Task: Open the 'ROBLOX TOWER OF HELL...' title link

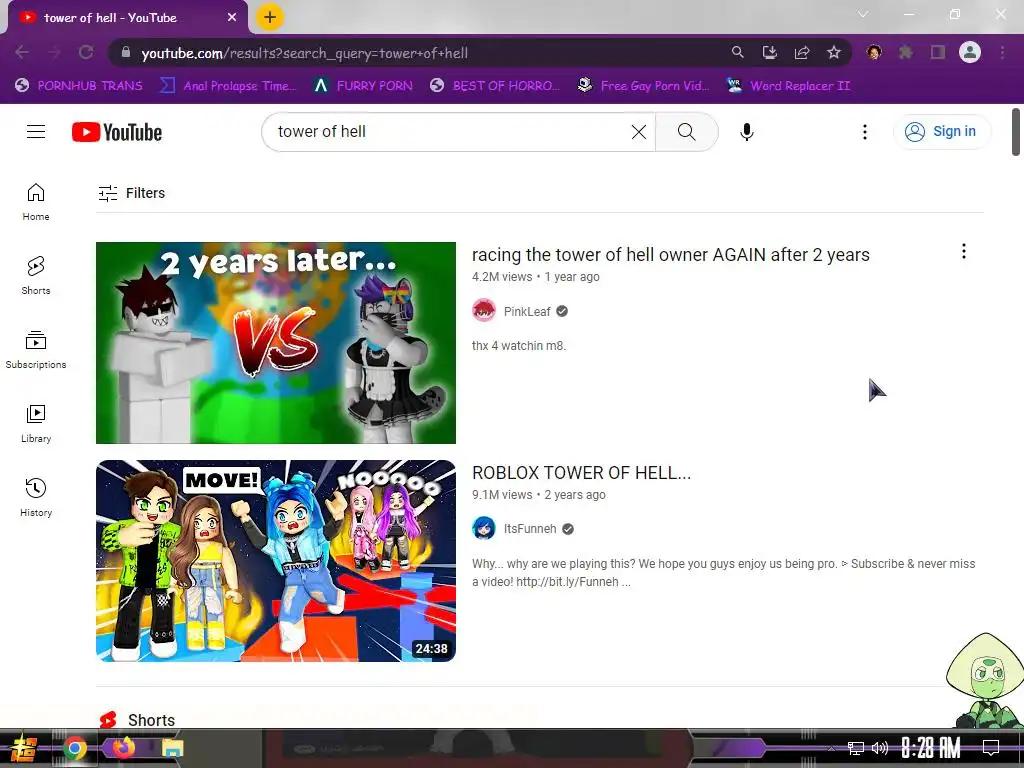Action: pyautogui.click(x=581, y=473)
